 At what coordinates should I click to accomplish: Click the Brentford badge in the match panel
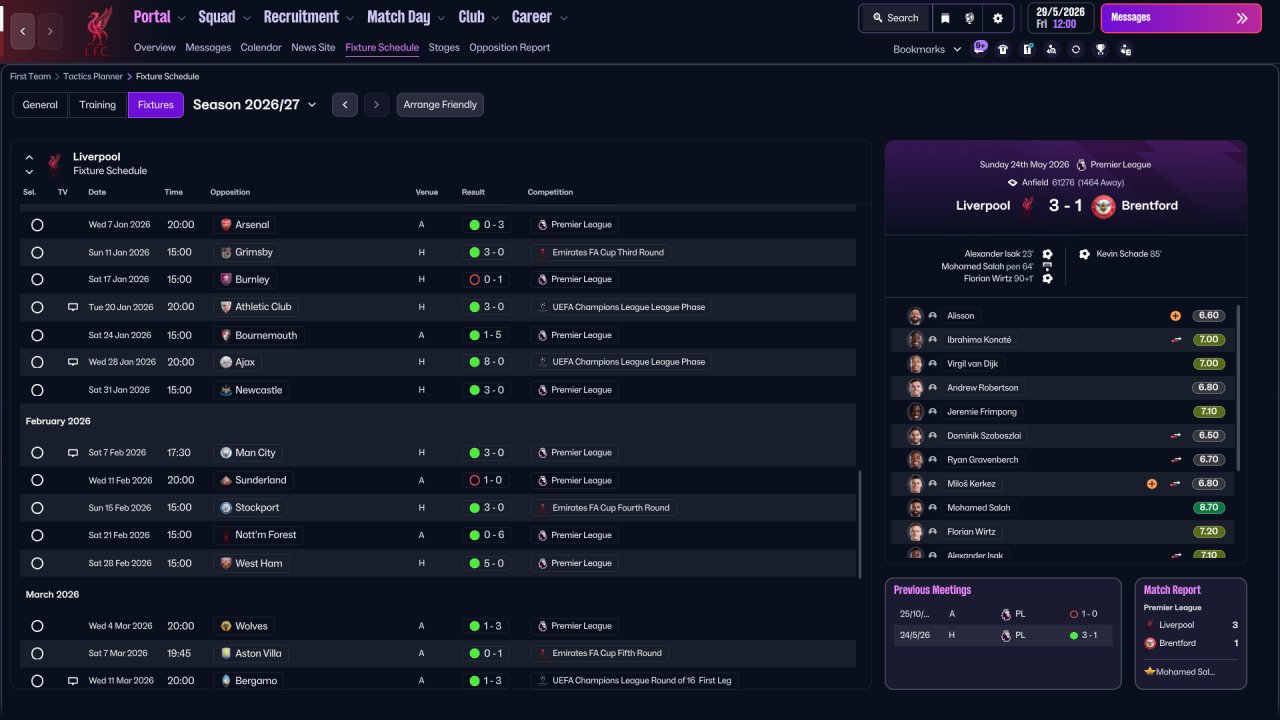[1103, 206]
